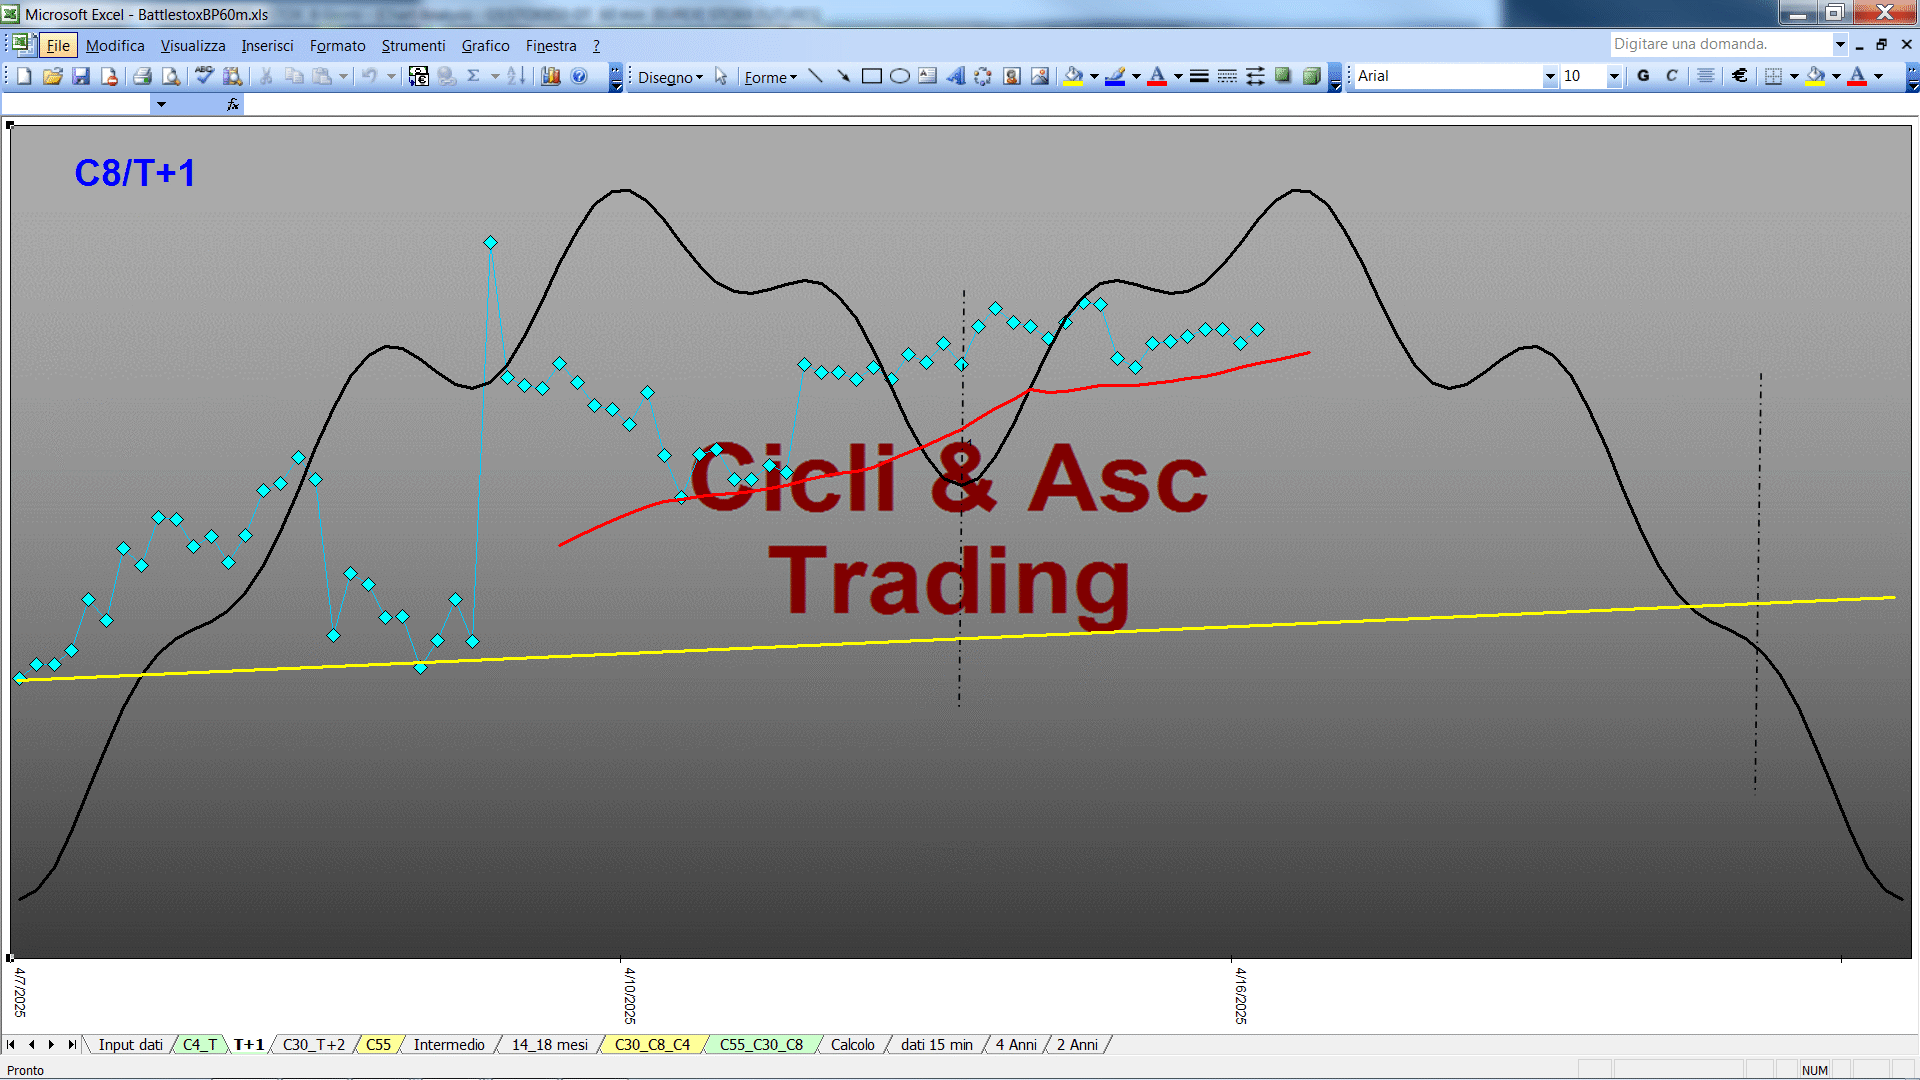Image resolution: width=1920 pixels, height=1080 pixels.
Task: Open the Visualizza menu
Action: click(193, 45)
